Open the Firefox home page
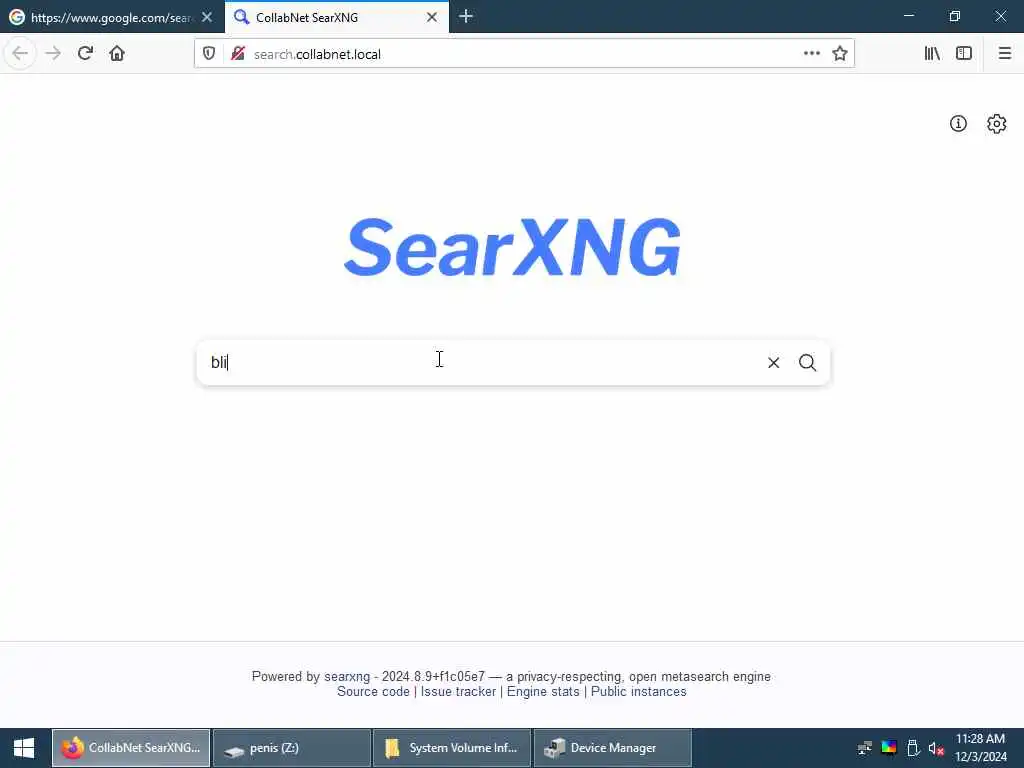1024x768 pixels. coord(117,54)
